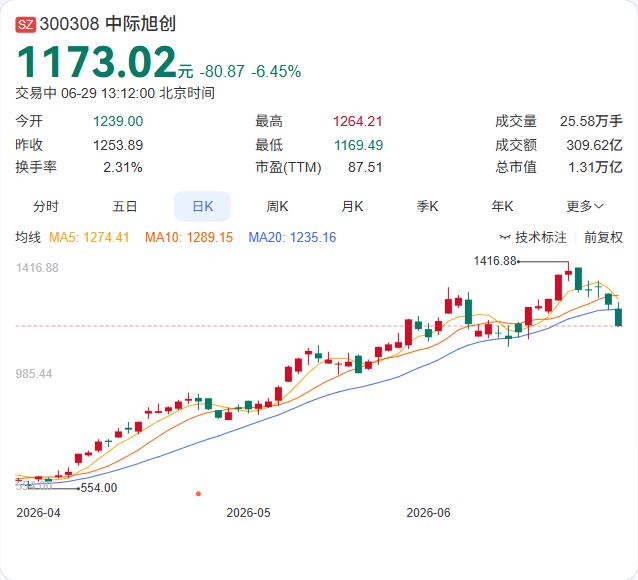Select the 季K quarterly tab
This screenshot has height=580, width=638.
pos(427,206)
